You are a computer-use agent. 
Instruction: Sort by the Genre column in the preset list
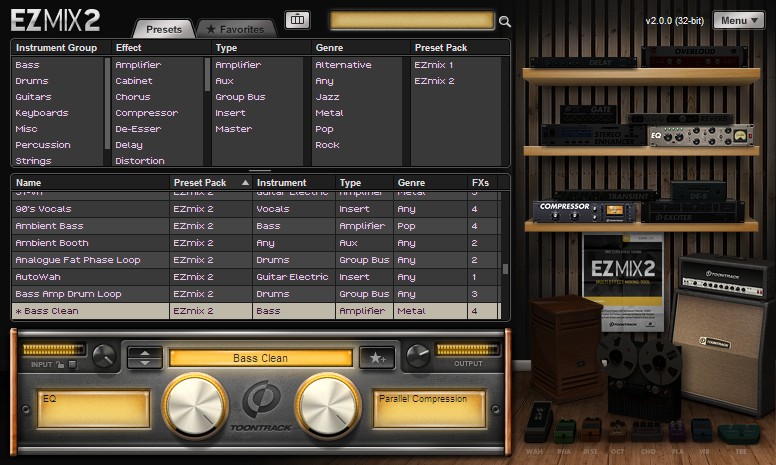pyautogui.click(x=430, y=183)
